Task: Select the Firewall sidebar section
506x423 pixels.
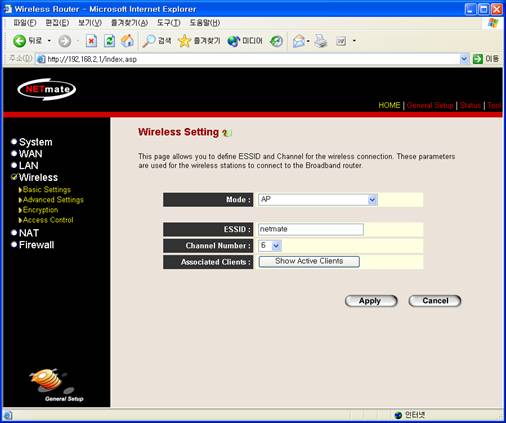Action: (36, 245)
